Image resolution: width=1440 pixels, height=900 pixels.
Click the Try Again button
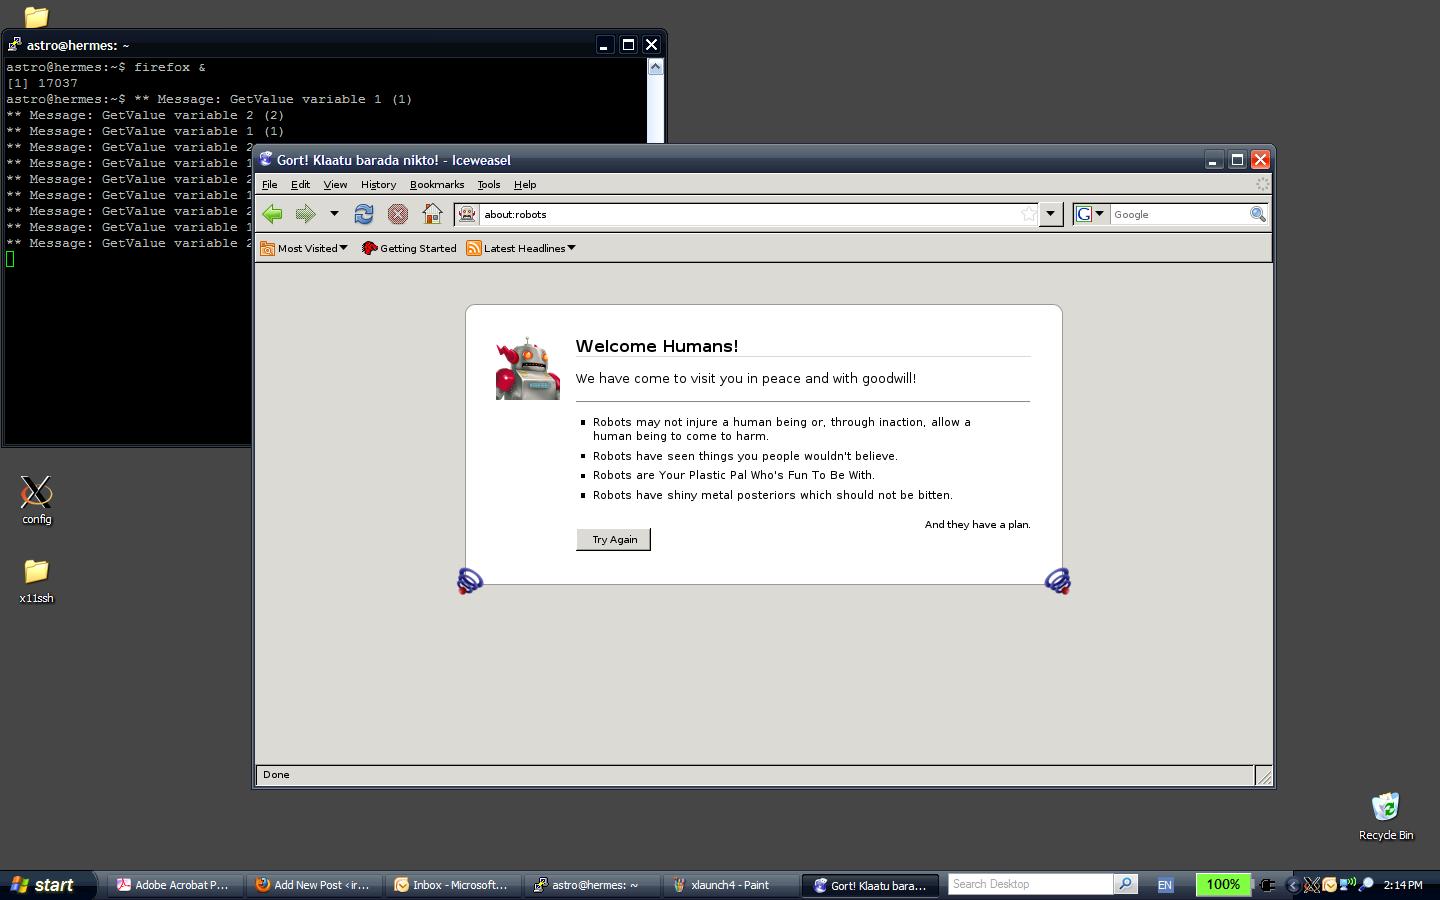(614, 540)
